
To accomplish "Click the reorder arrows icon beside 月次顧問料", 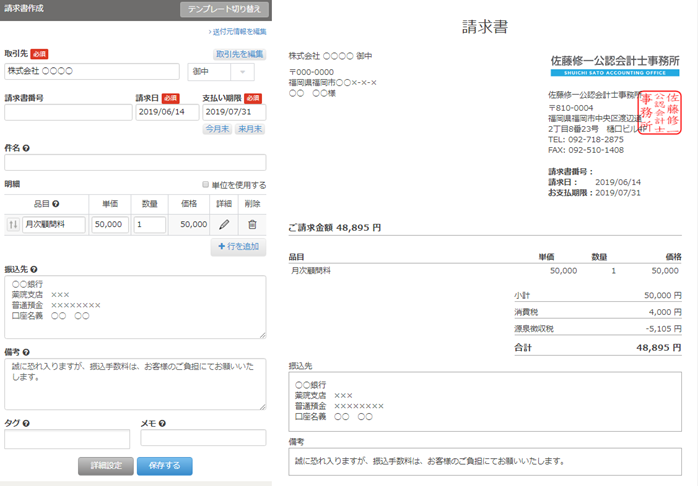I will click(13, 226).
